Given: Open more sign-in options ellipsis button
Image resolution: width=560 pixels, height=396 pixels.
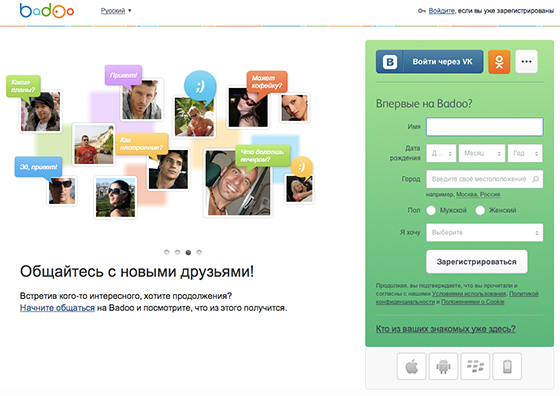Looking at the screenshot, I should click(526, 62).
